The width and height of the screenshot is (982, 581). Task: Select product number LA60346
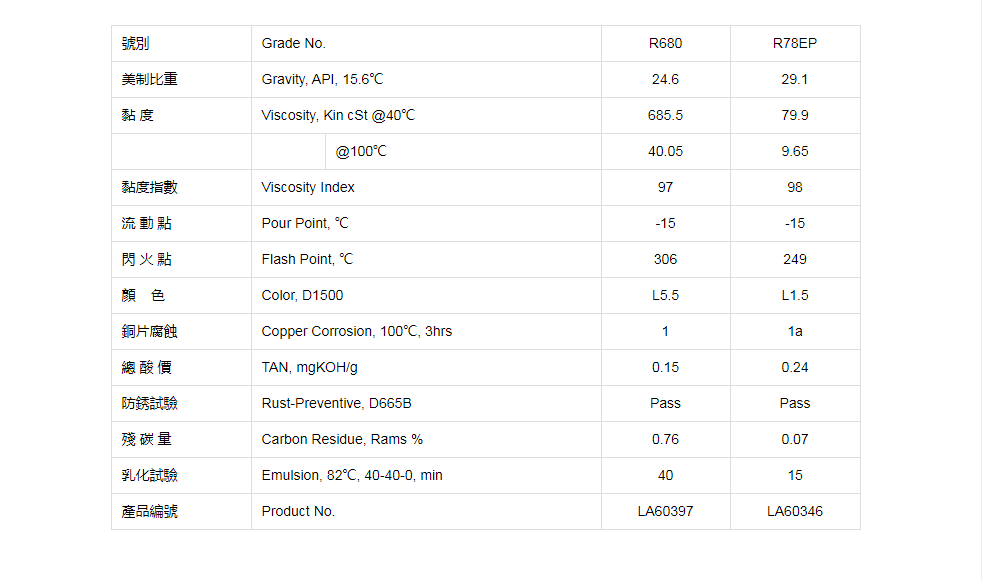pos(795,511)
